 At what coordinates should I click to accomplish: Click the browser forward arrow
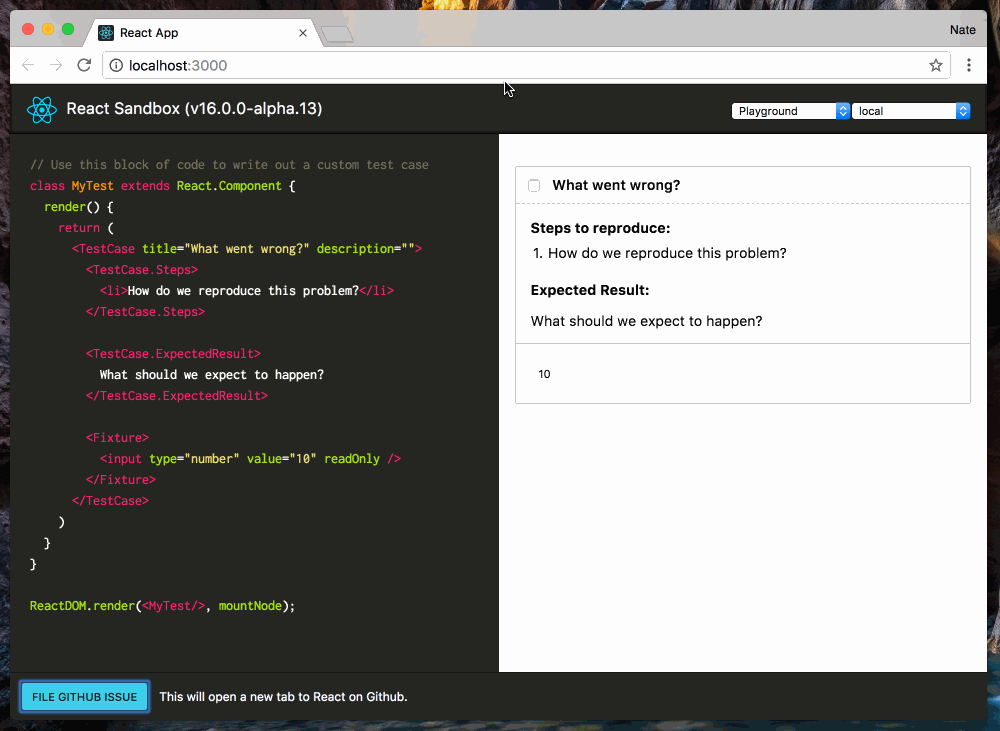pyautogui.click(x=56, y=65)
